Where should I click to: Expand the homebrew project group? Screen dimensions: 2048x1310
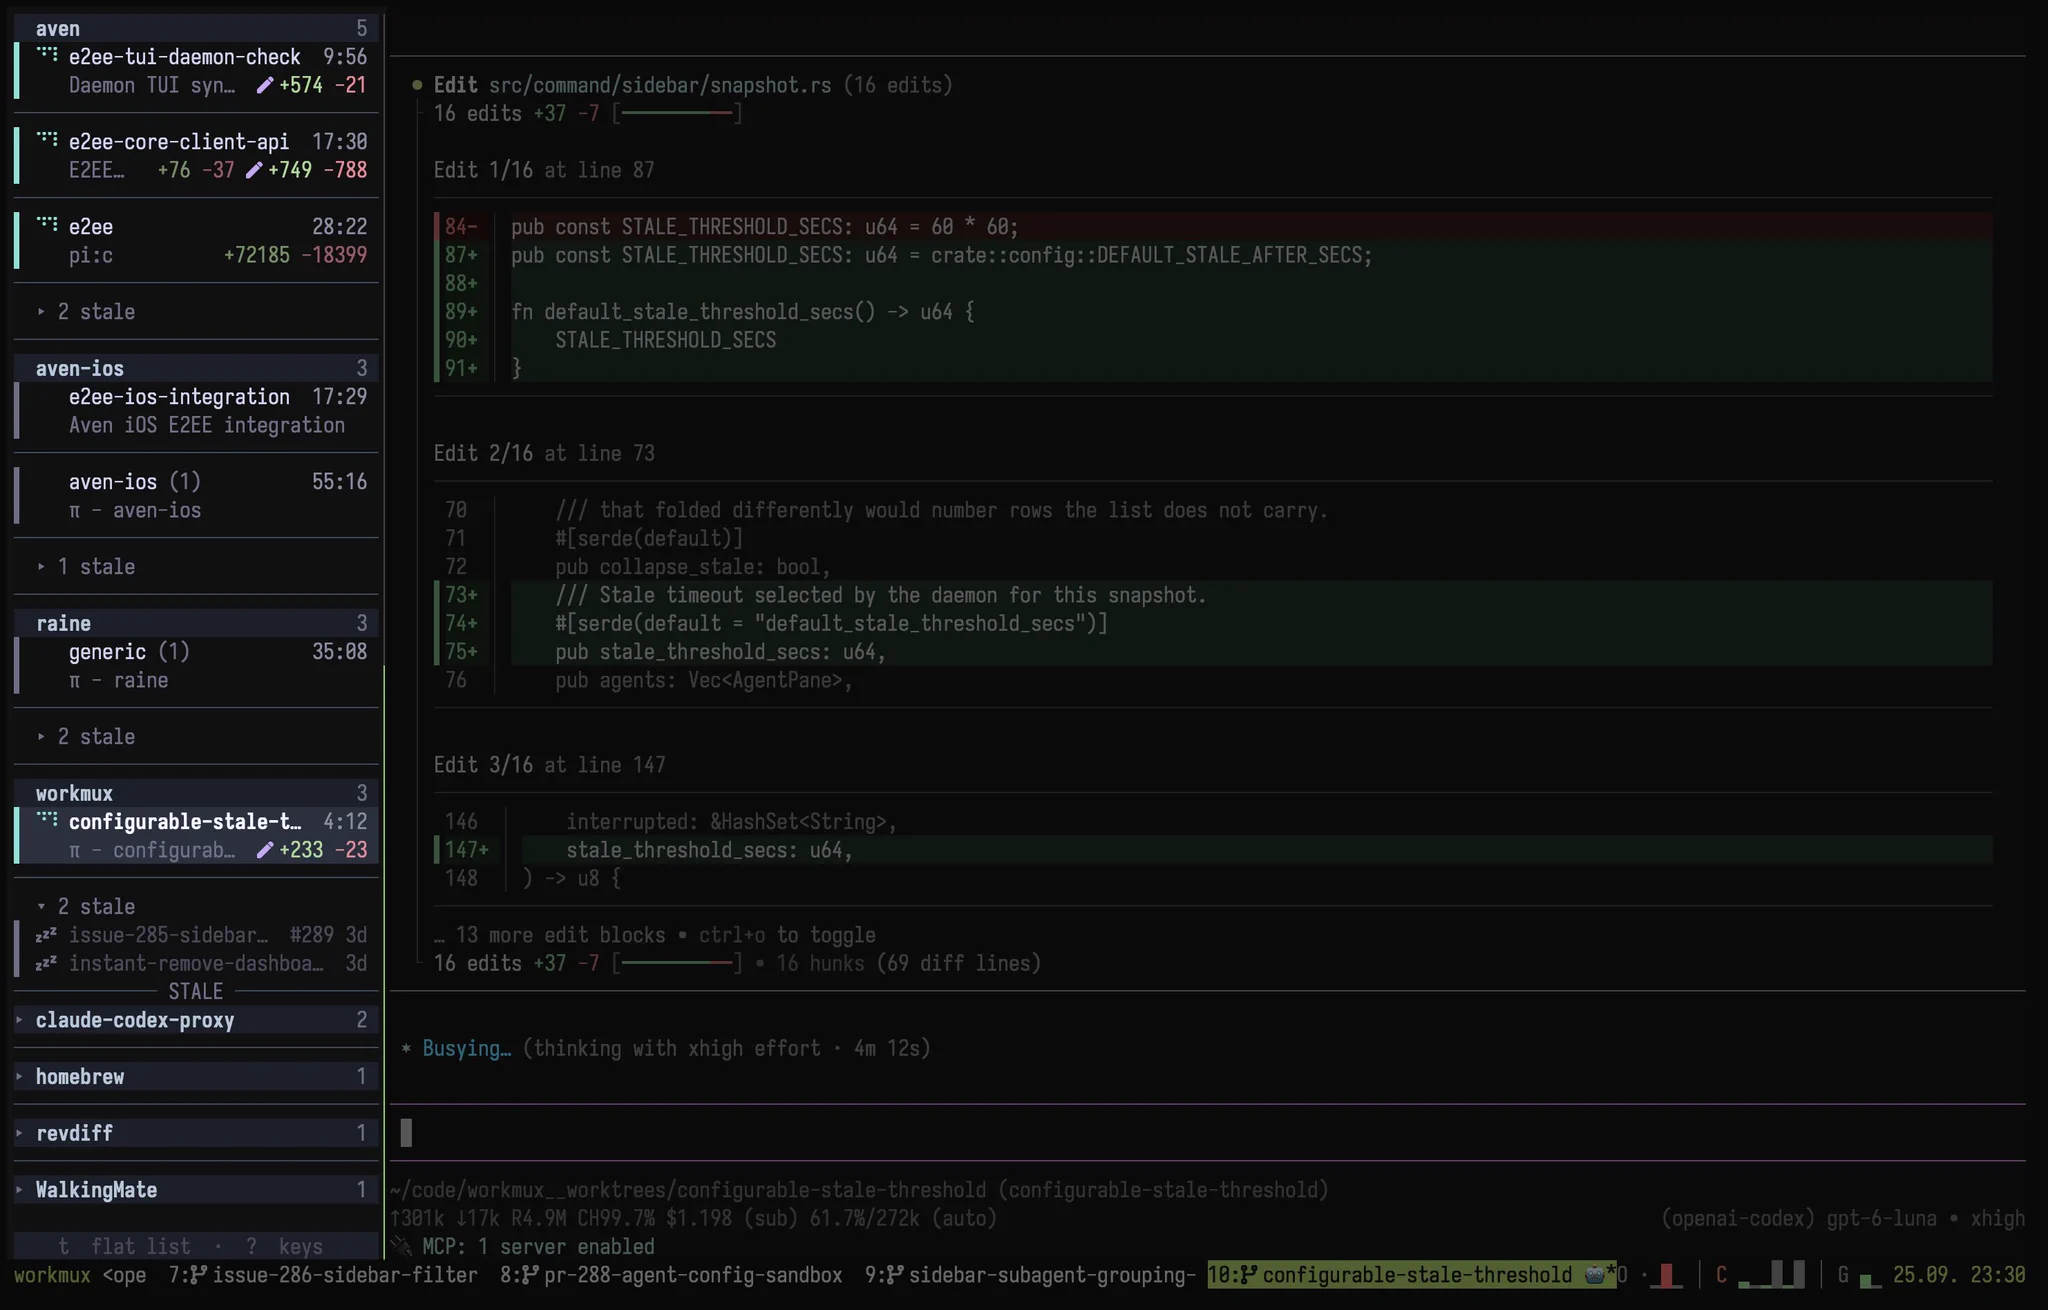(x=196, y=1077)
